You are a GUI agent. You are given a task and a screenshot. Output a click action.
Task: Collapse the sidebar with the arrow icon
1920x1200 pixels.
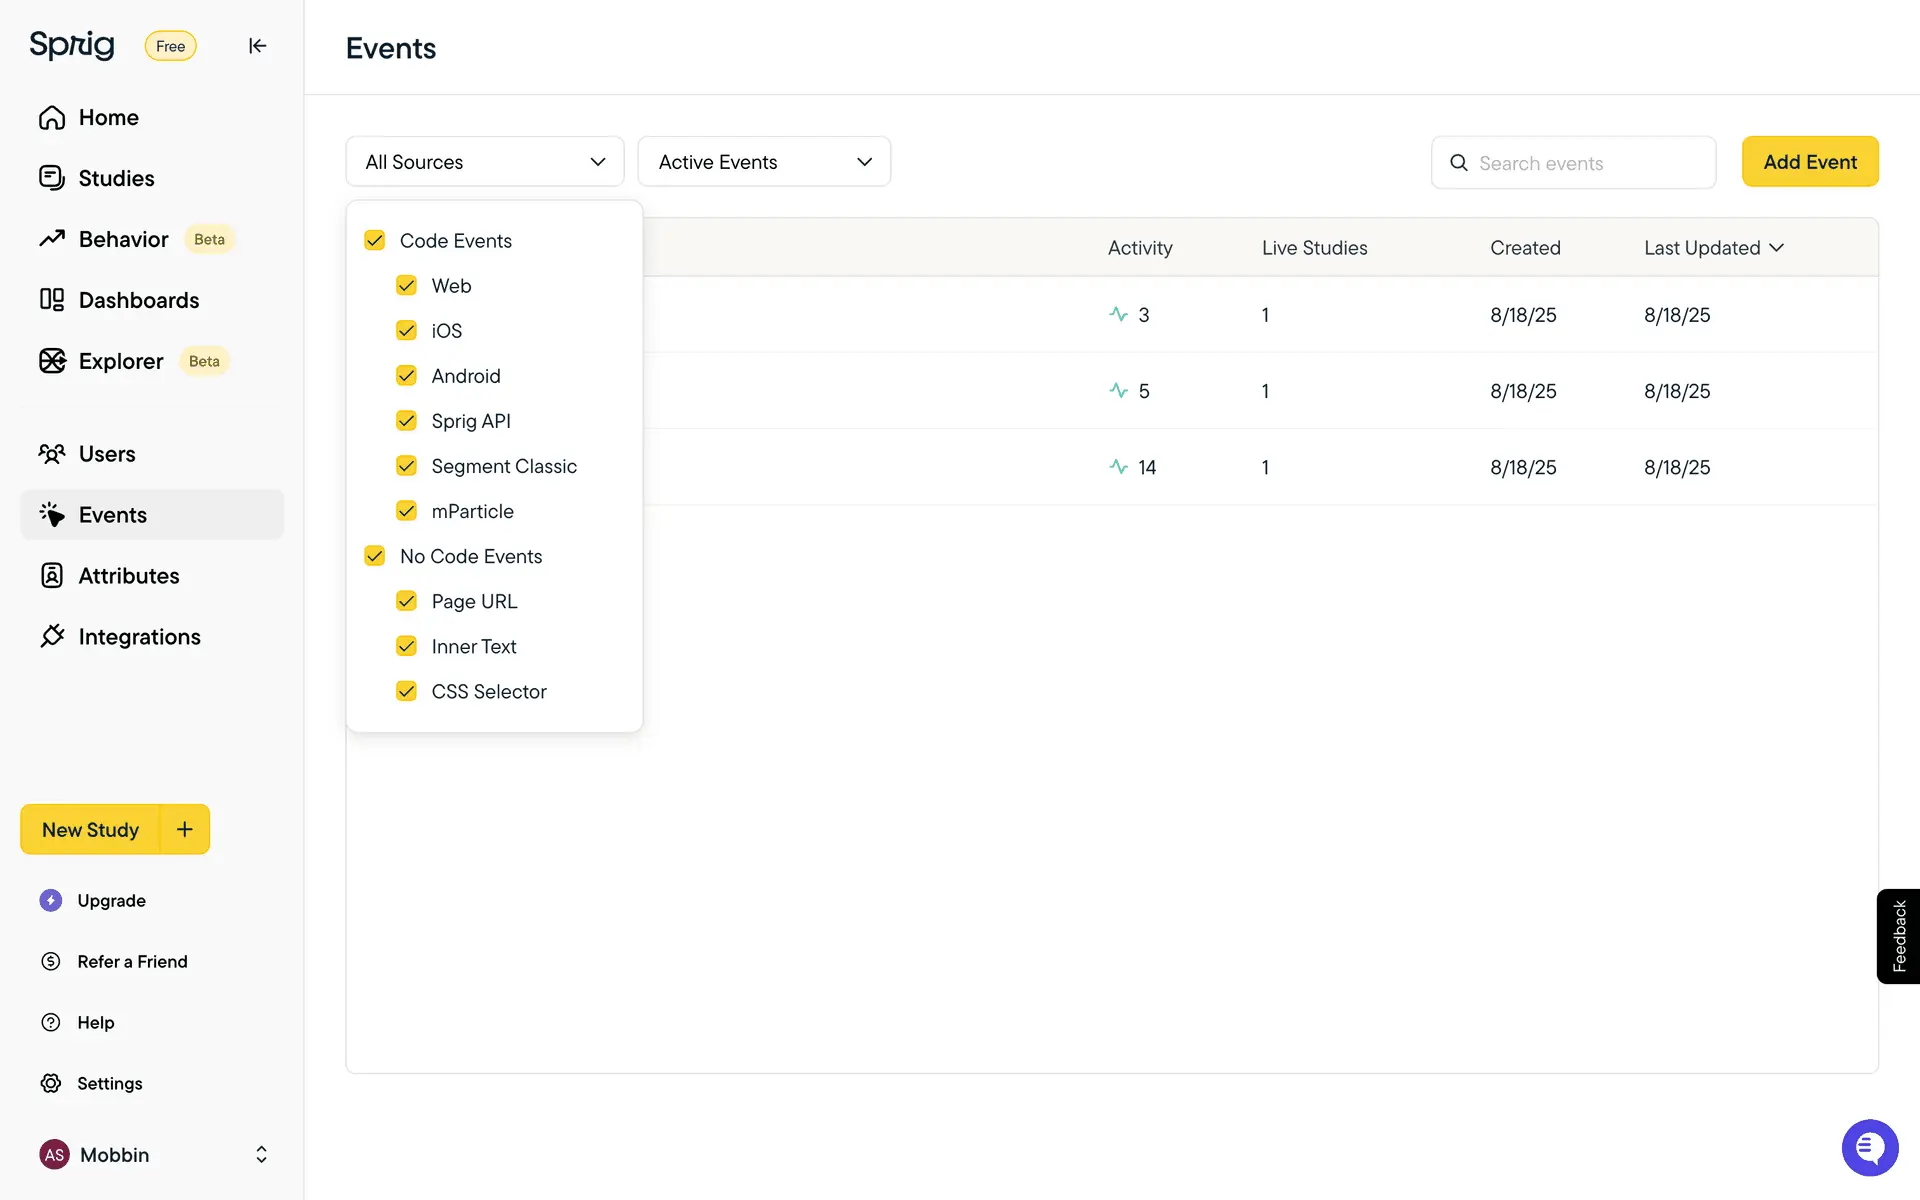tap(257, 46)
